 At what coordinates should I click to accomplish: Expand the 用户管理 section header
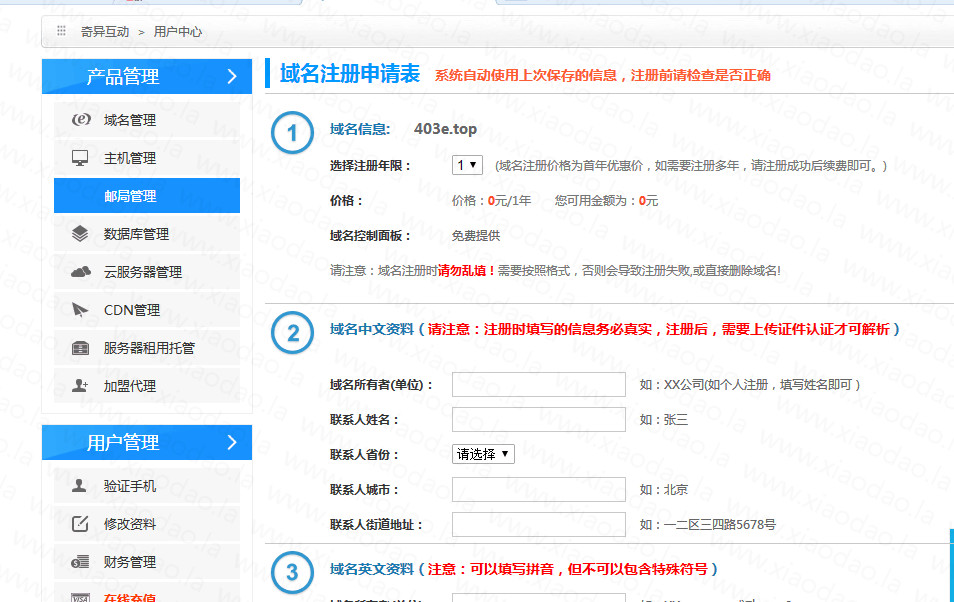[x=147, y=442]
